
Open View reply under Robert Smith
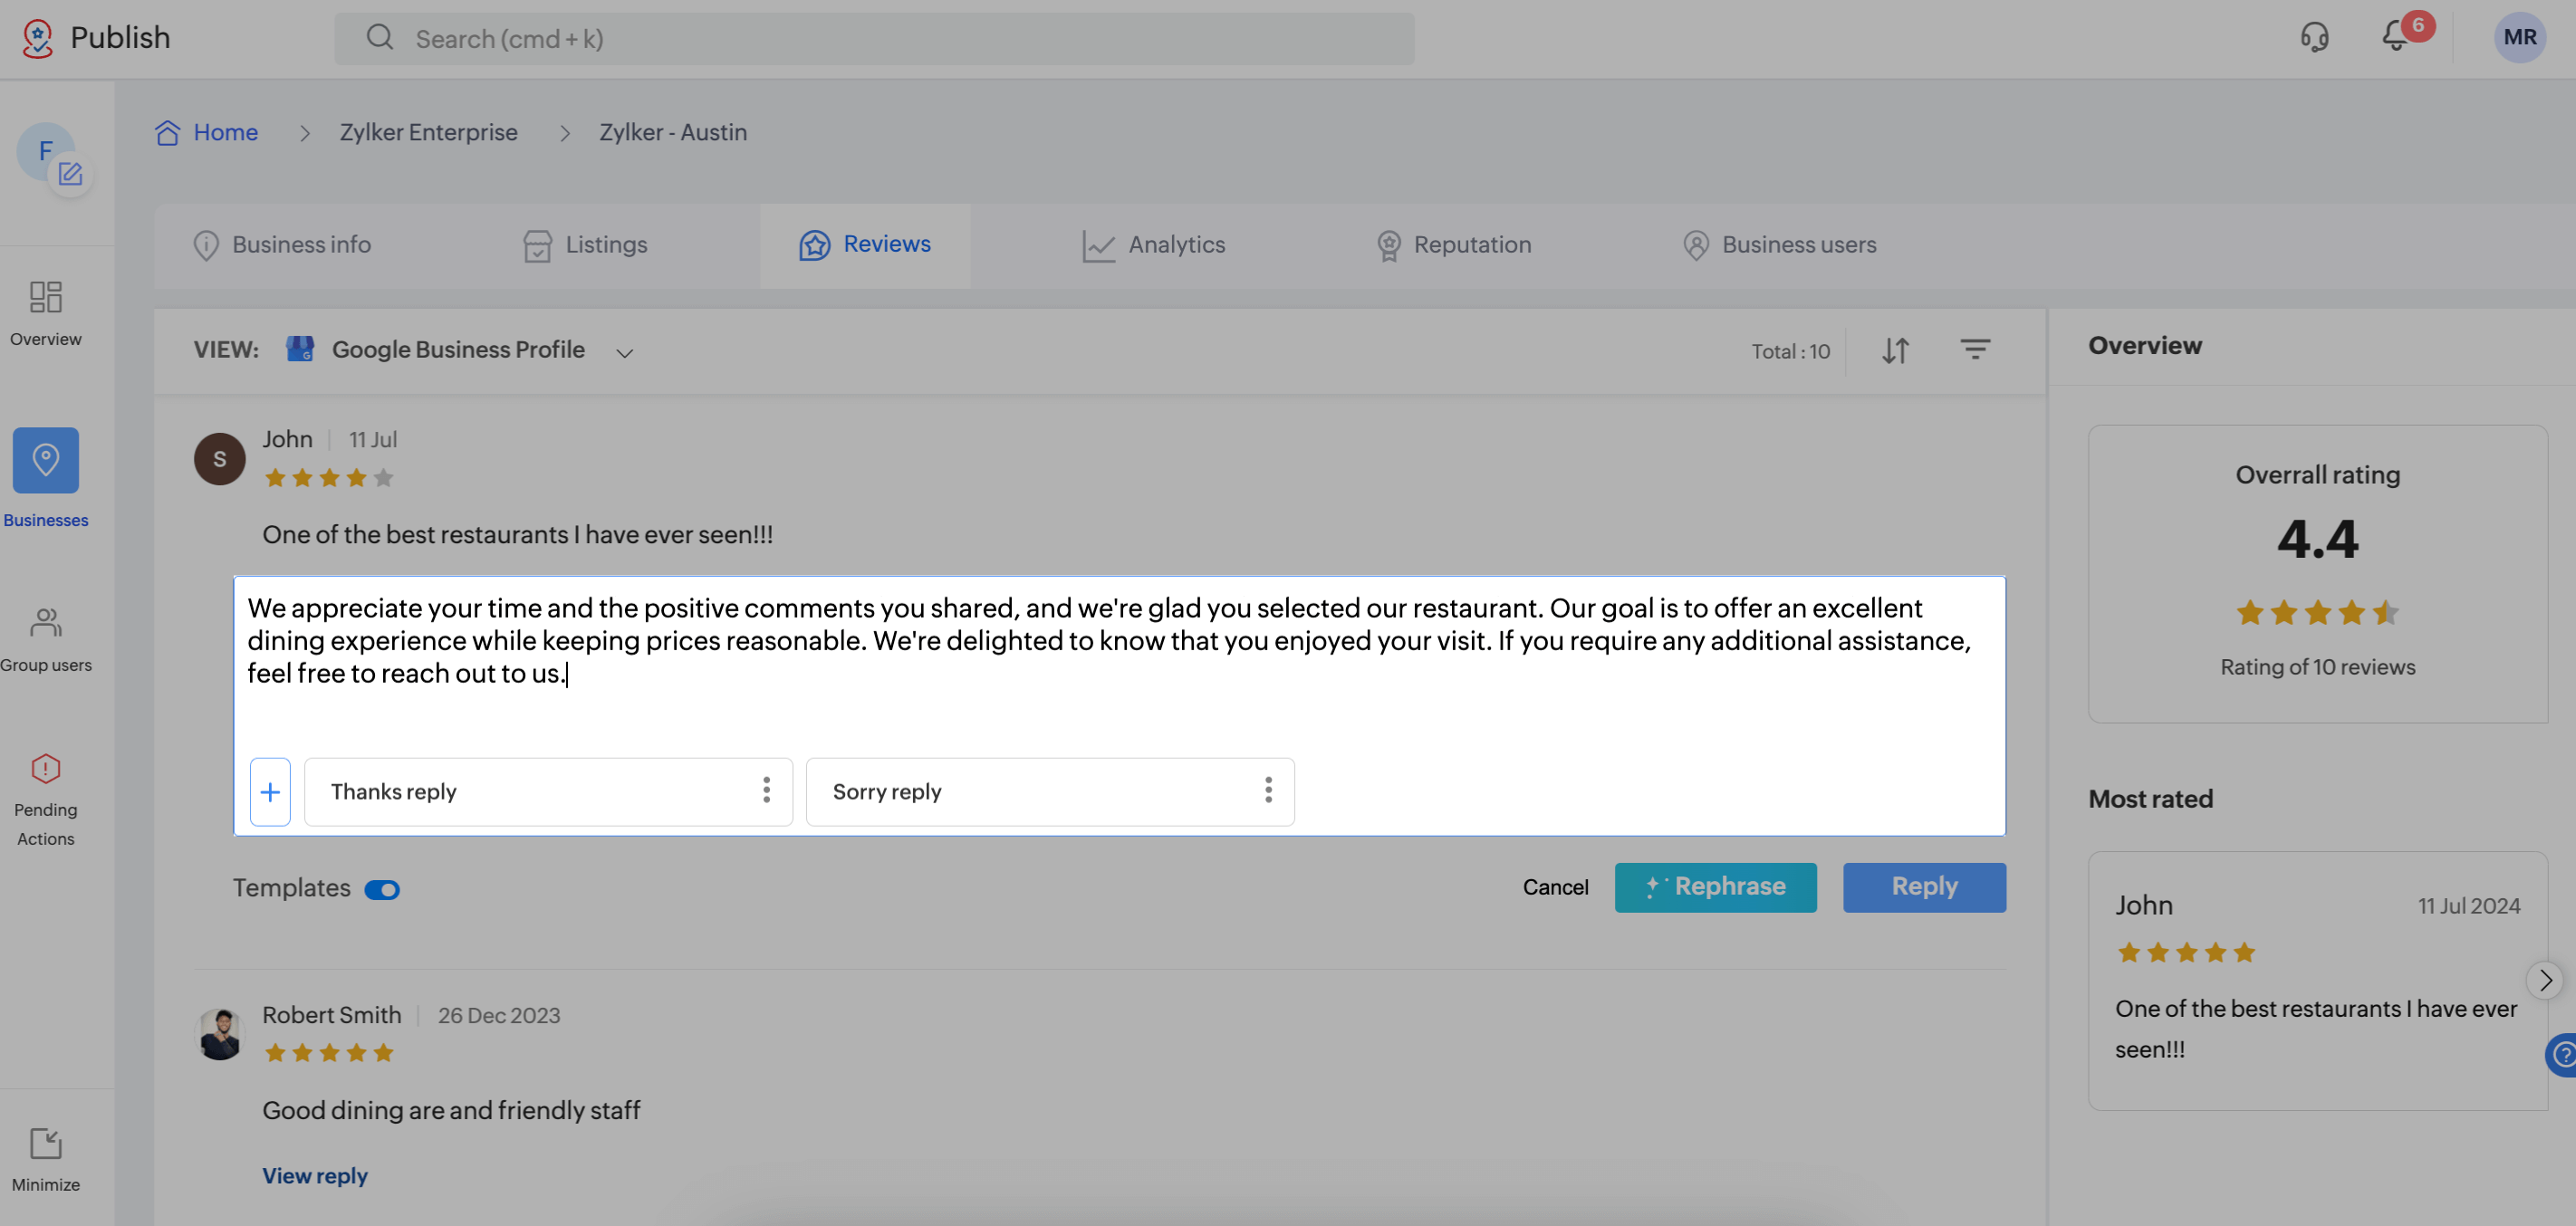coord(315,1176)
